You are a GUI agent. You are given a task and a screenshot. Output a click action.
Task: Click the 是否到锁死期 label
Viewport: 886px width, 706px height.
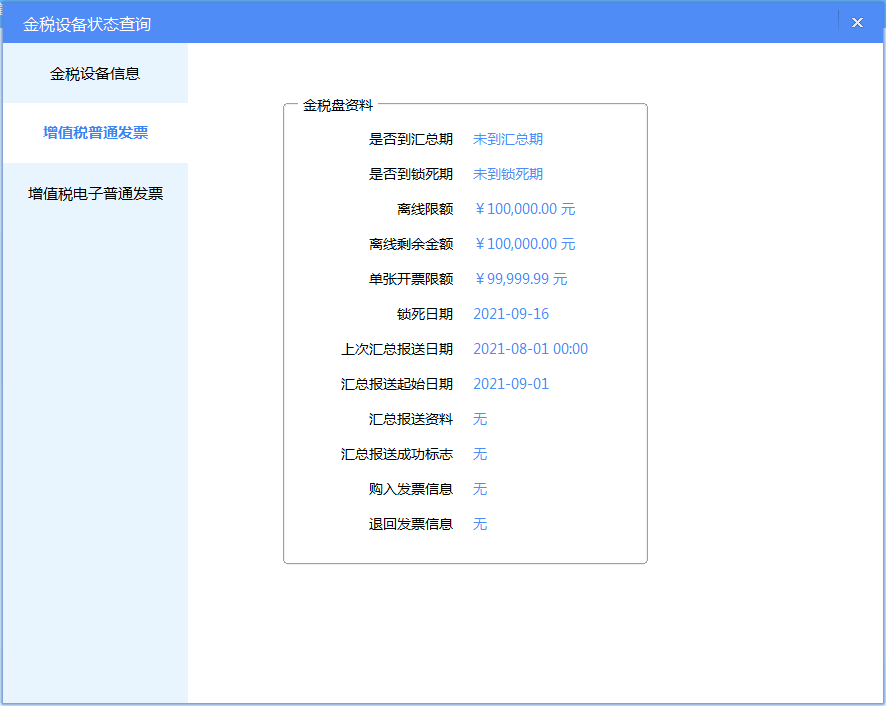[411, 174]
